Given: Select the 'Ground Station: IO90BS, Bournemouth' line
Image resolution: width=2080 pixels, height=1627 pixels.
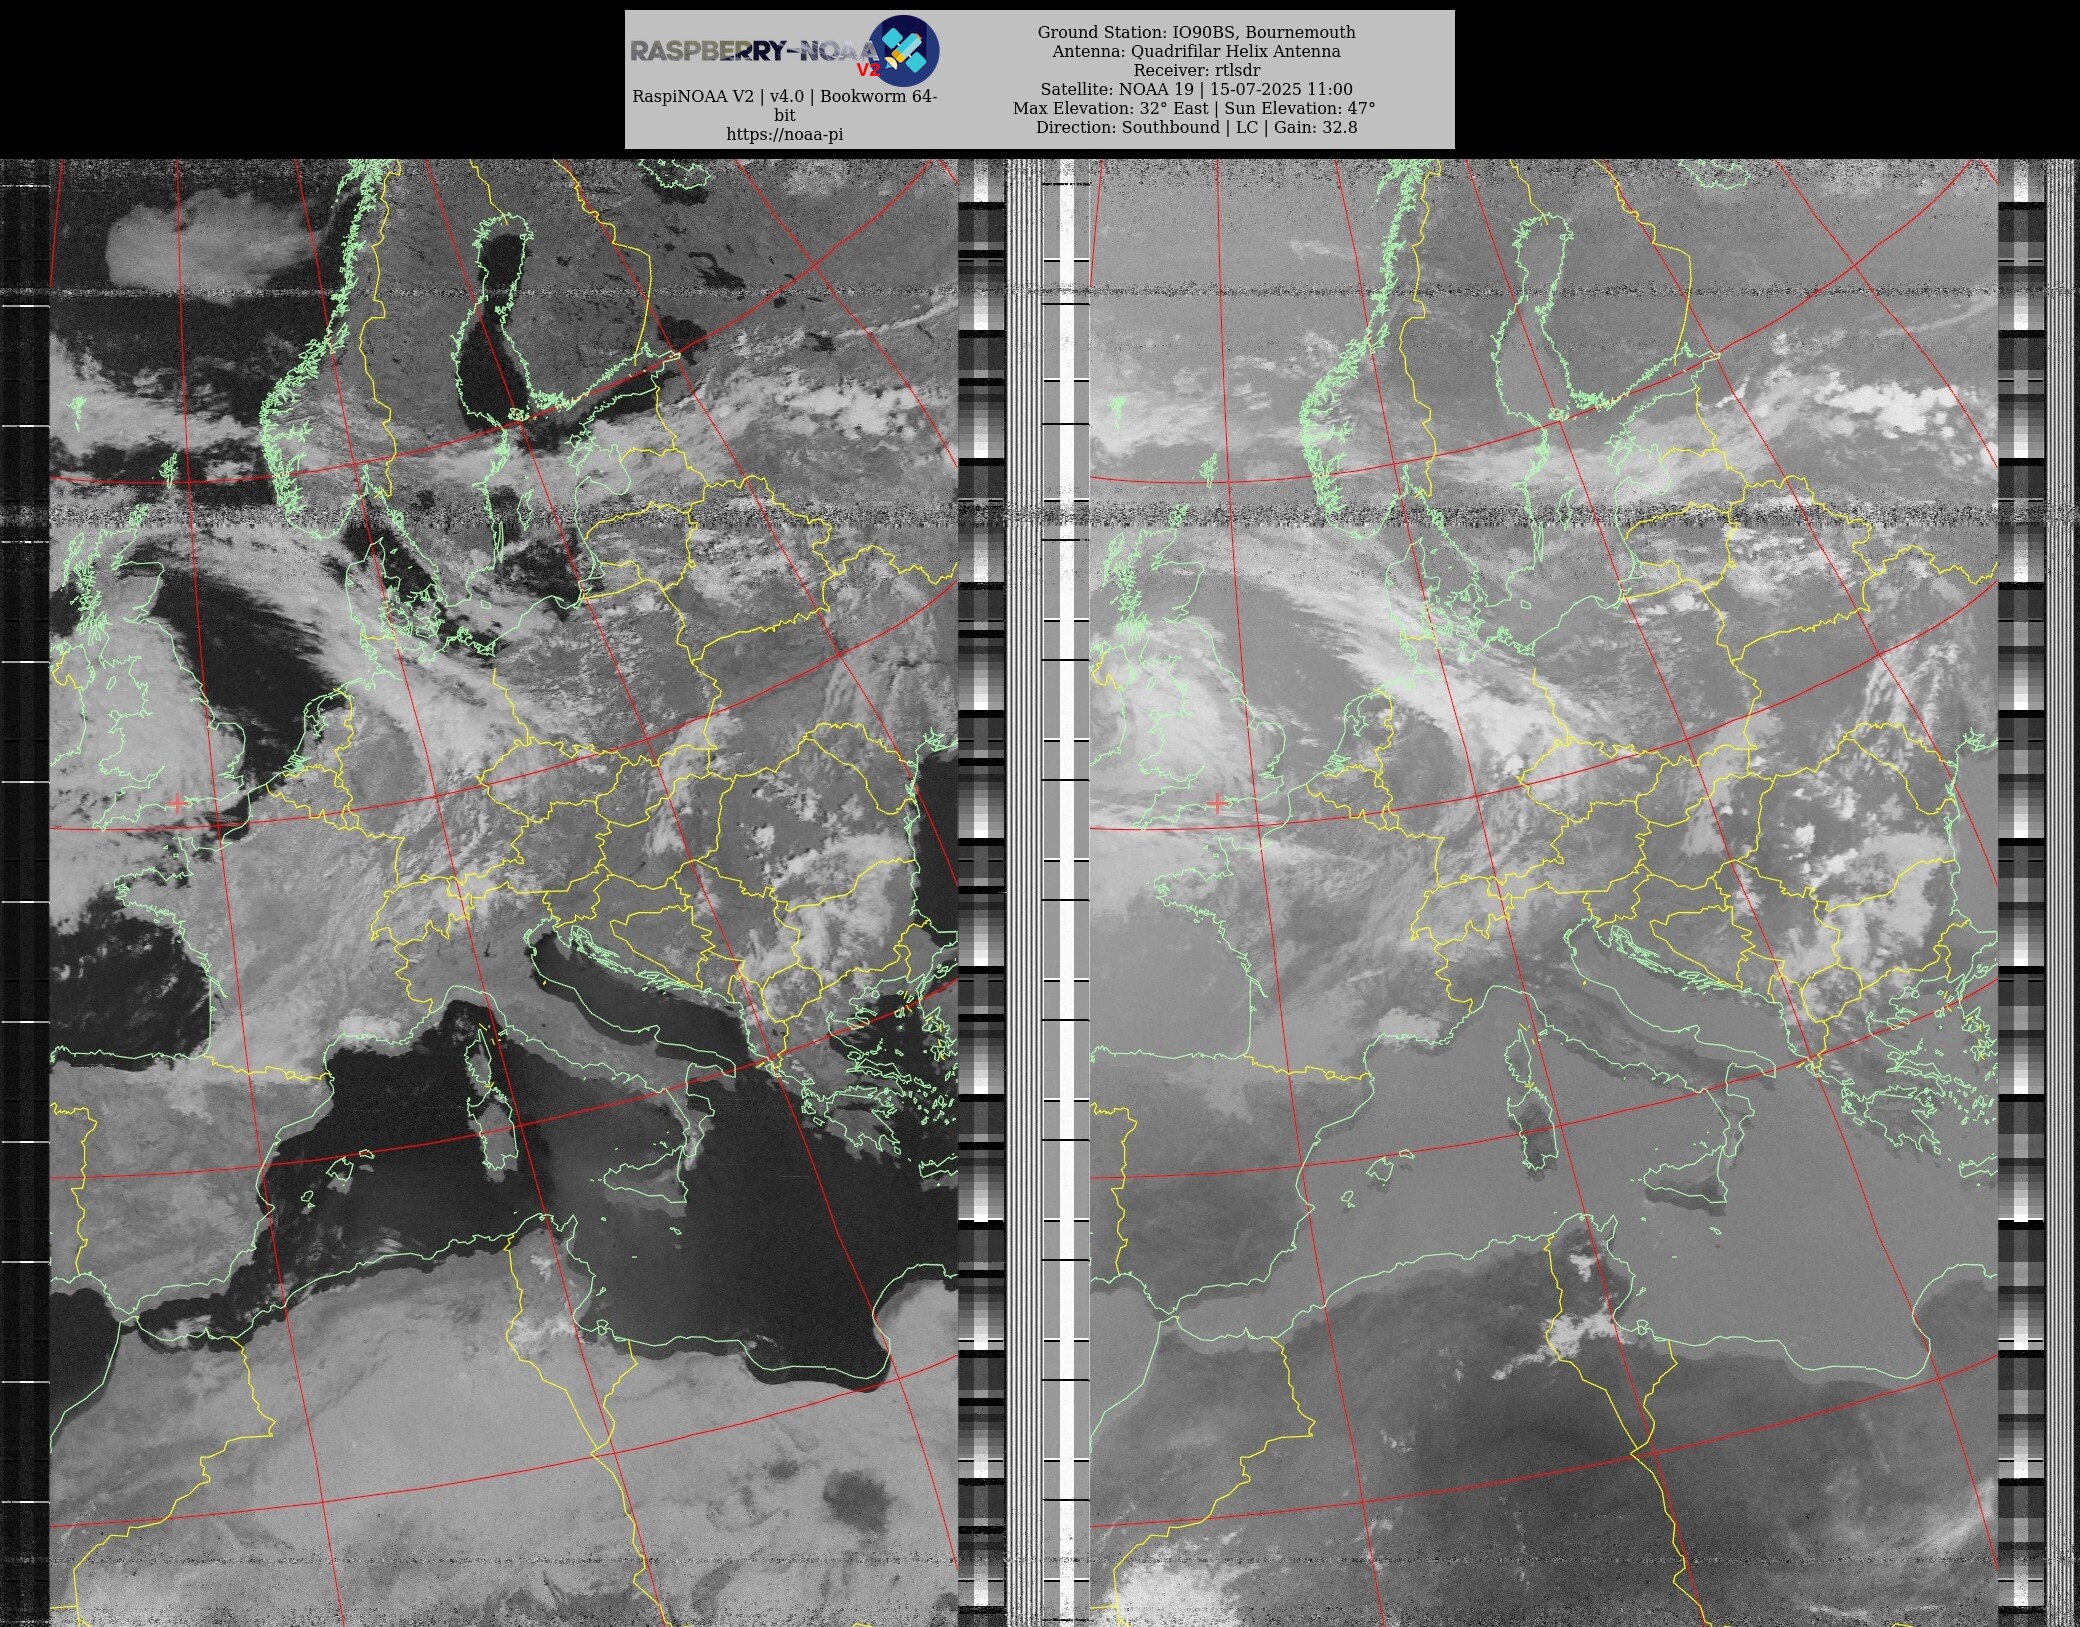Looking at the screenshot, I should [1196, 32].
